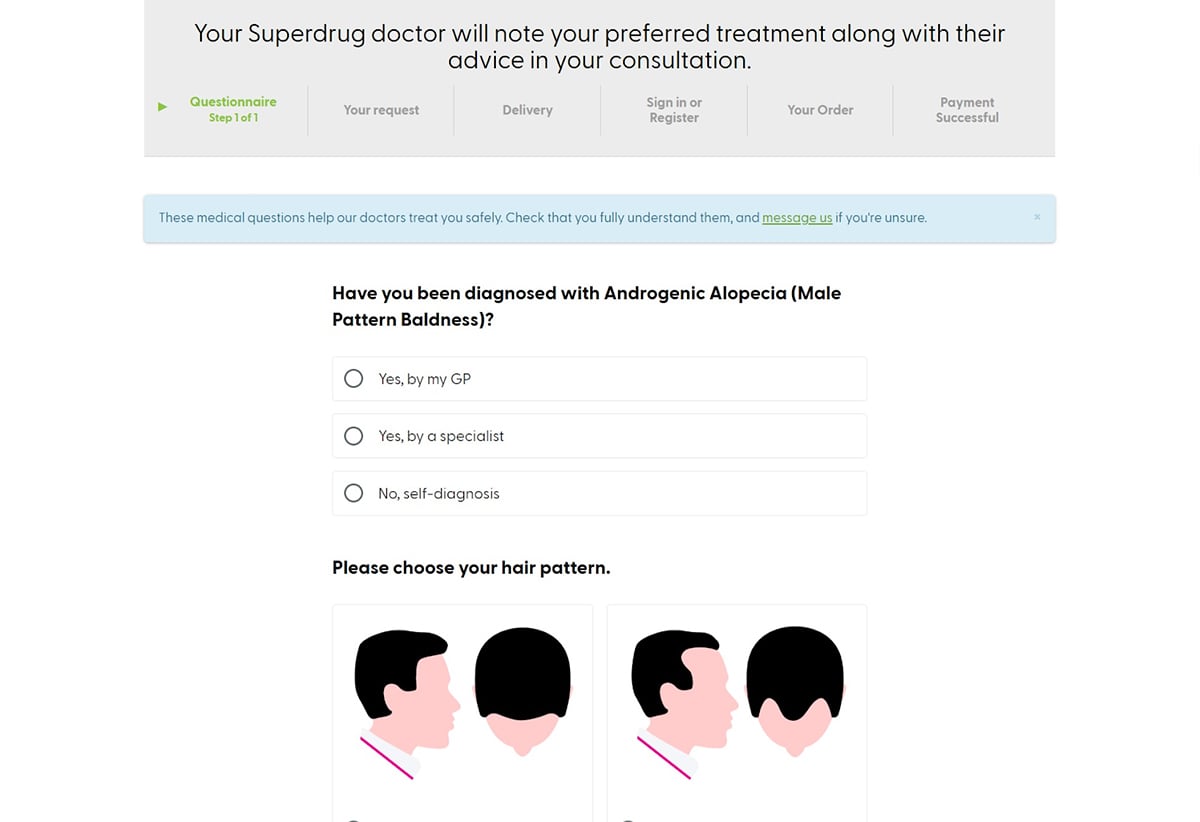Click the green arrow beside Questionnaire
This screenshot has width=1200, height=822.
(162, 107)
